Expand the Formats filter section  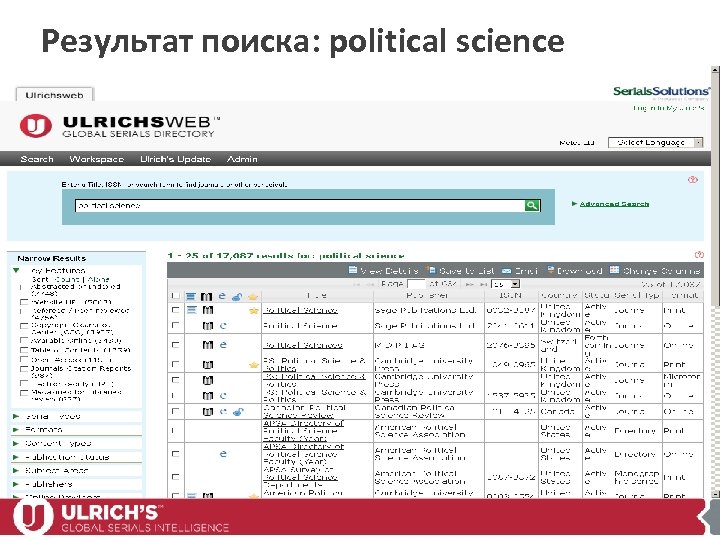(17, 430)
